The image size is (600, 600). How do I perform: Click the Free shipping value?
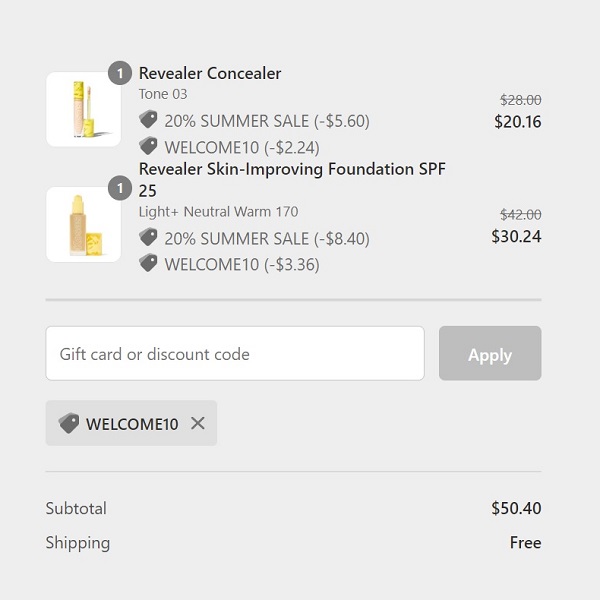525,543
